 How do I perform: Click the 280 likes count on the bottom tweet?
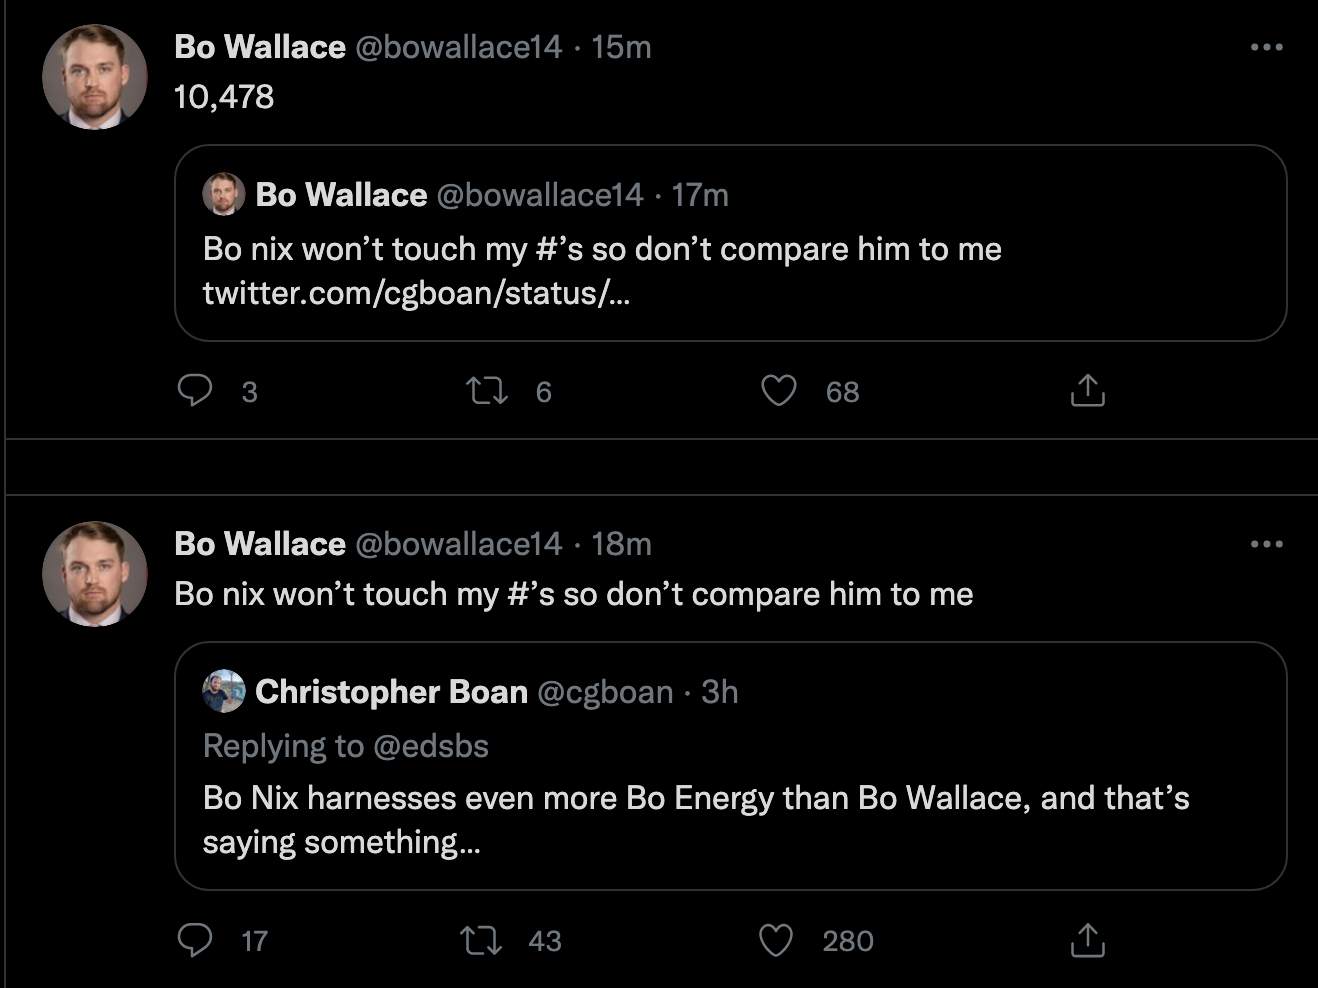847,941
